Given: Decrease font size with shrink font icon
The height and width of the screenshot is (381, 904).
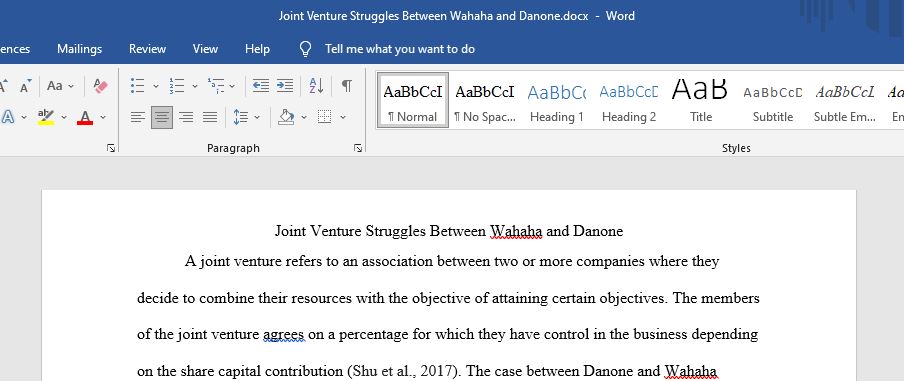Looking at the screenshot, I should [25, 86].
